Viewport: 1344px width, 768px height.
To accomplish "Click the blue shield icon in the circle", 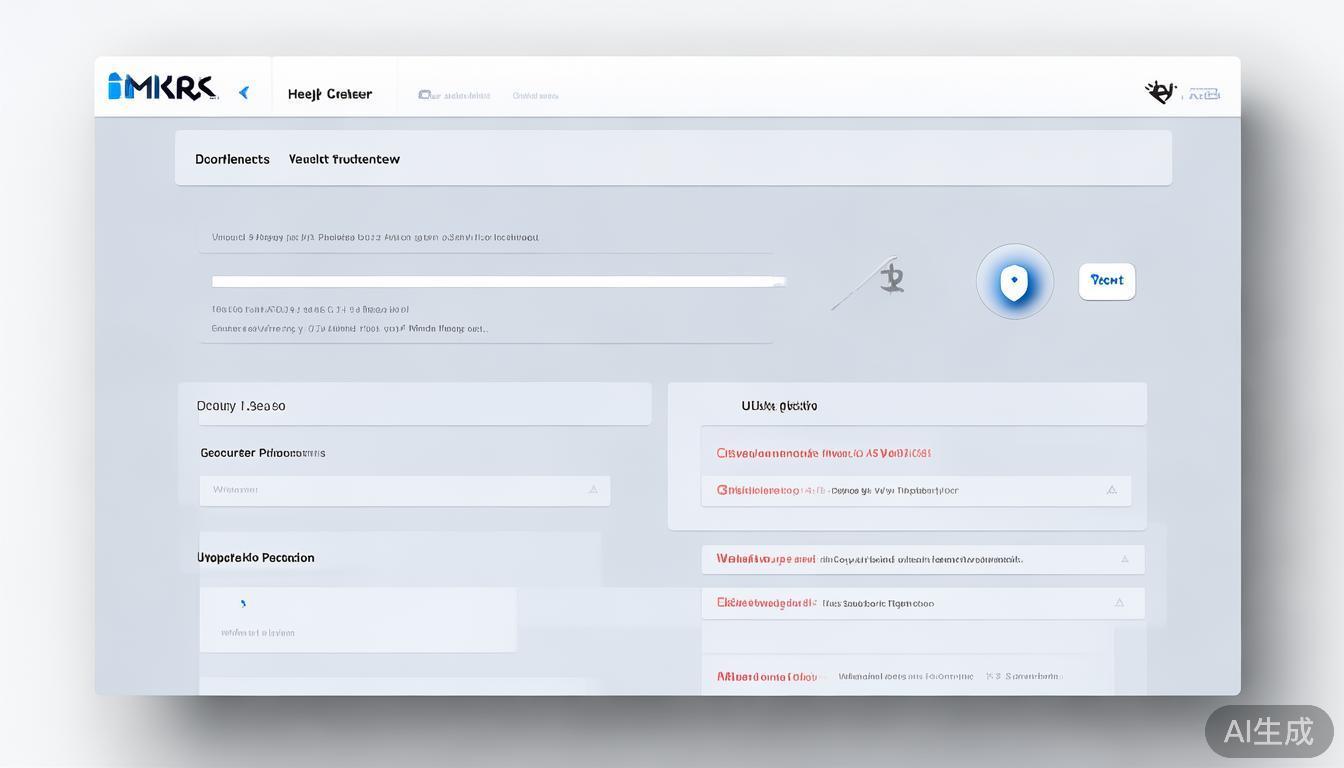I will (1014, 282).
